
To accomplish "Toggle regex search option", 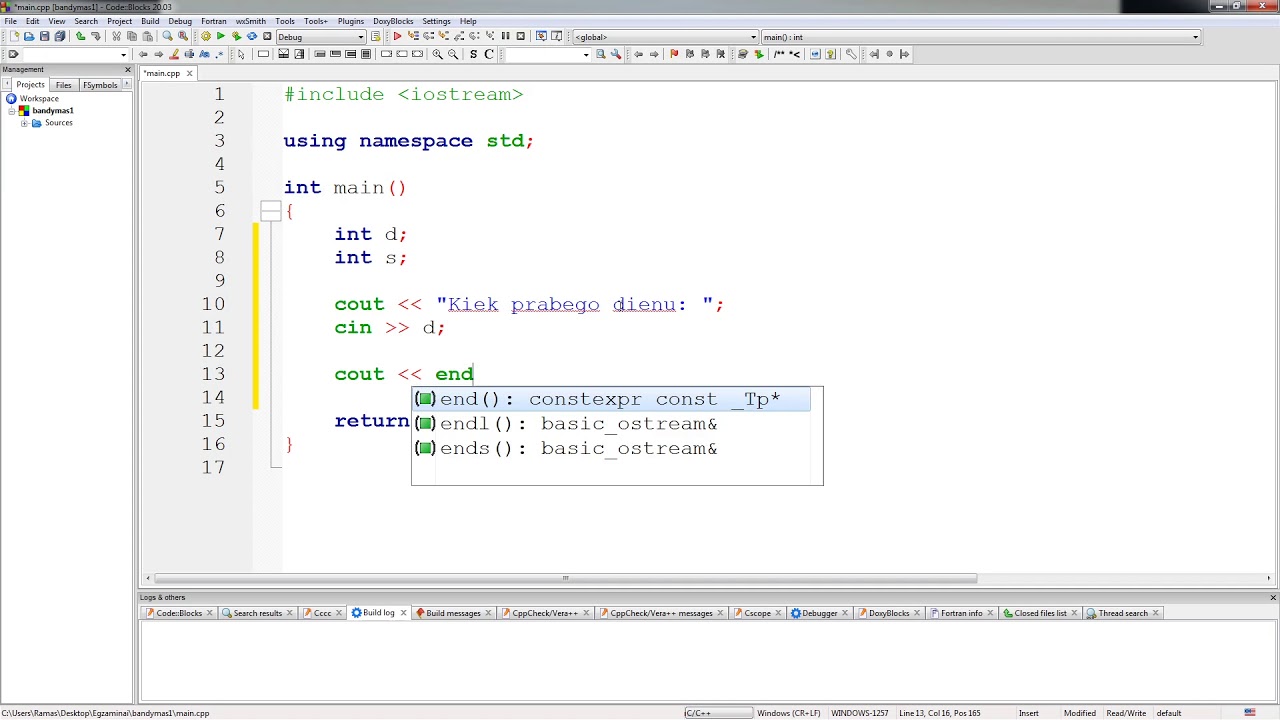I will [219, 54].
